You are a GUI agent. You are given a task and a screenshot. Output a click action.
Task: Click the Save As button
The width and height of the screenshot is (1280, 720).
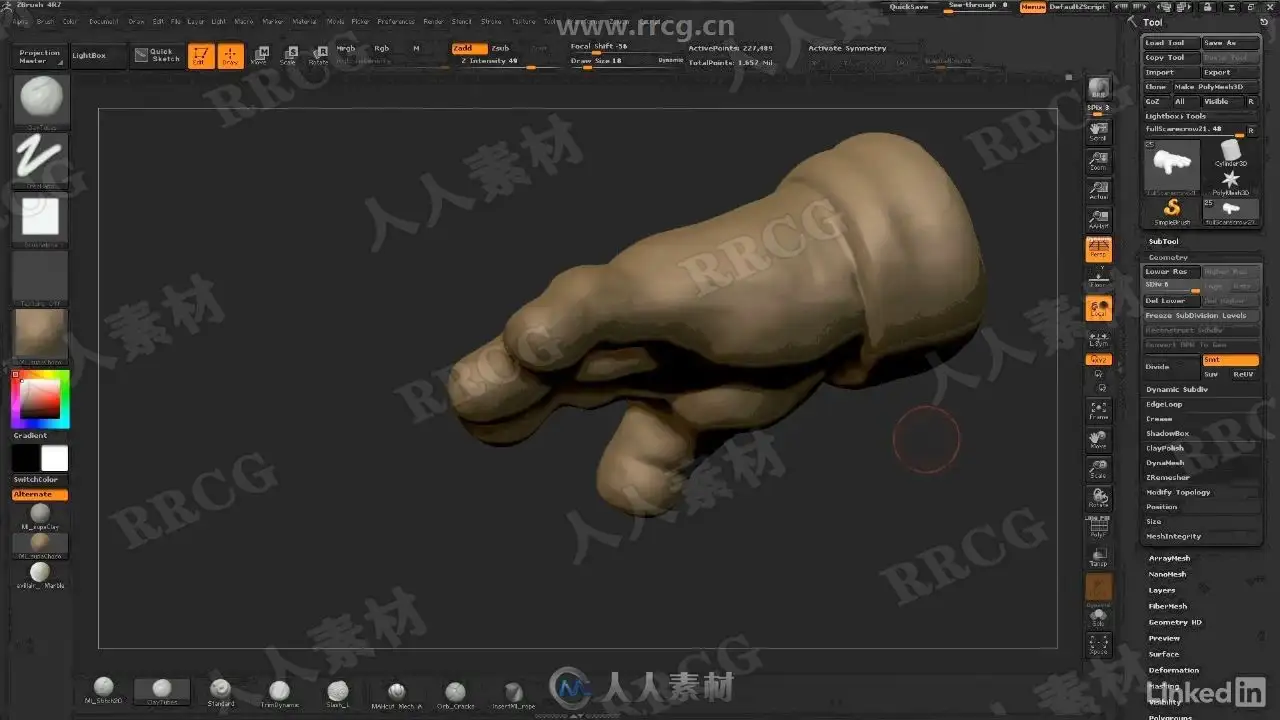[1230, 43]
